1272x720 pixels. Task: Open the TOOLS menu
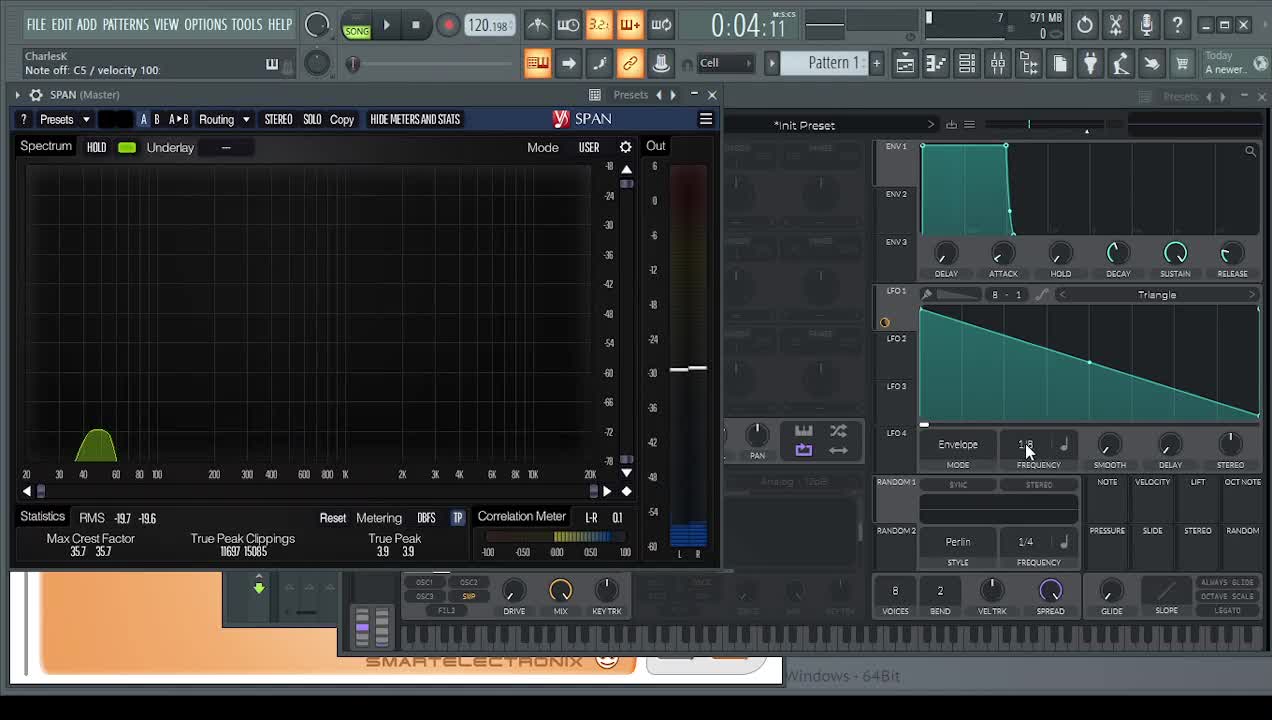pos(247,24)
